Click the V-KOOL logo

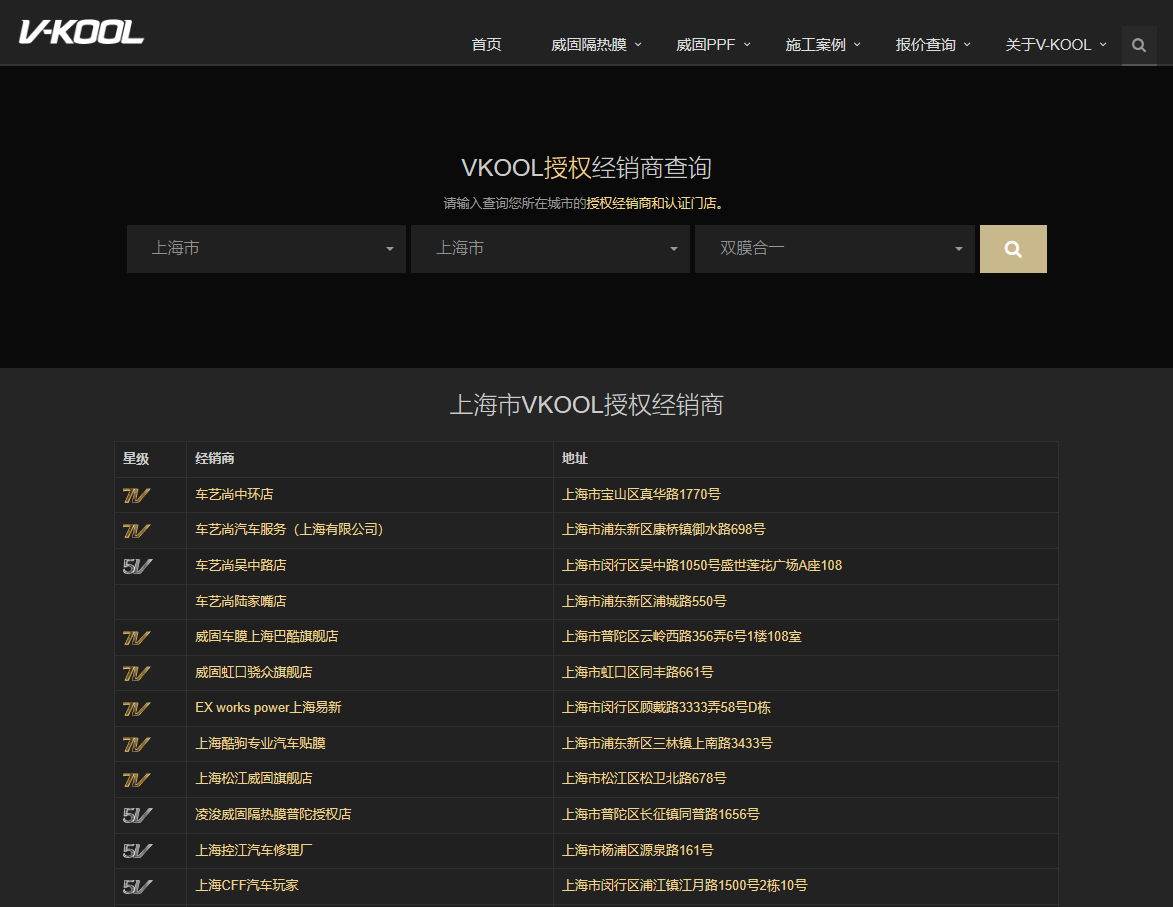point(81,32)
